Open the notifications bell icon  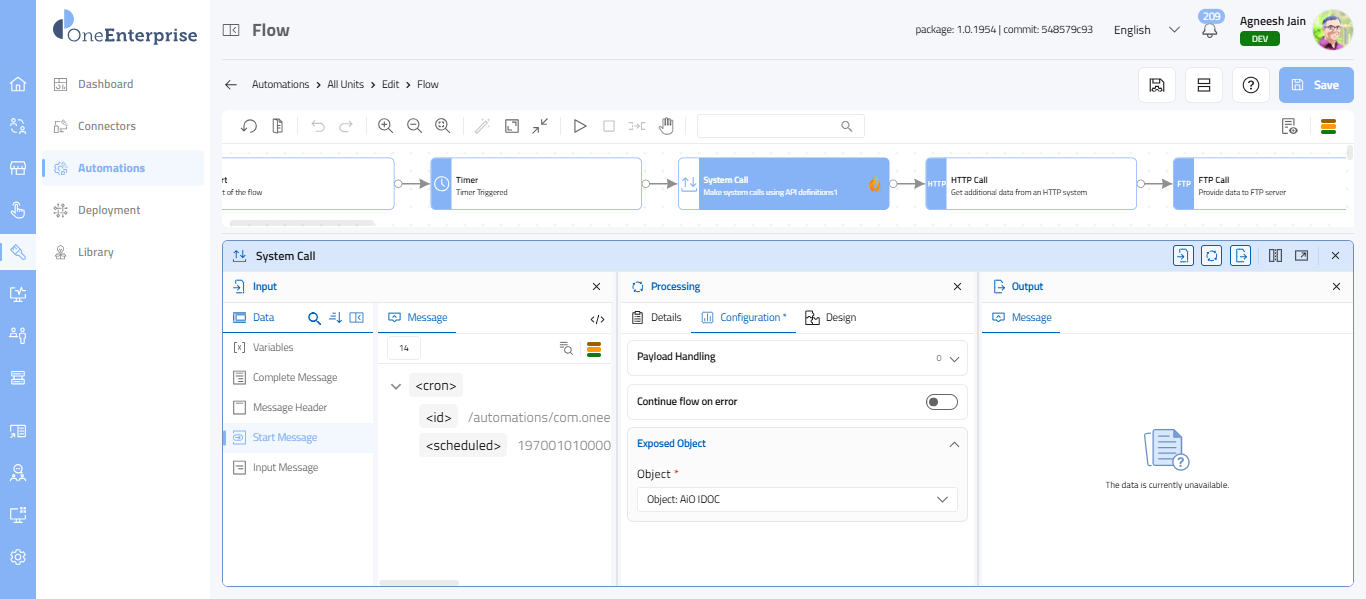coord(1210,30)
